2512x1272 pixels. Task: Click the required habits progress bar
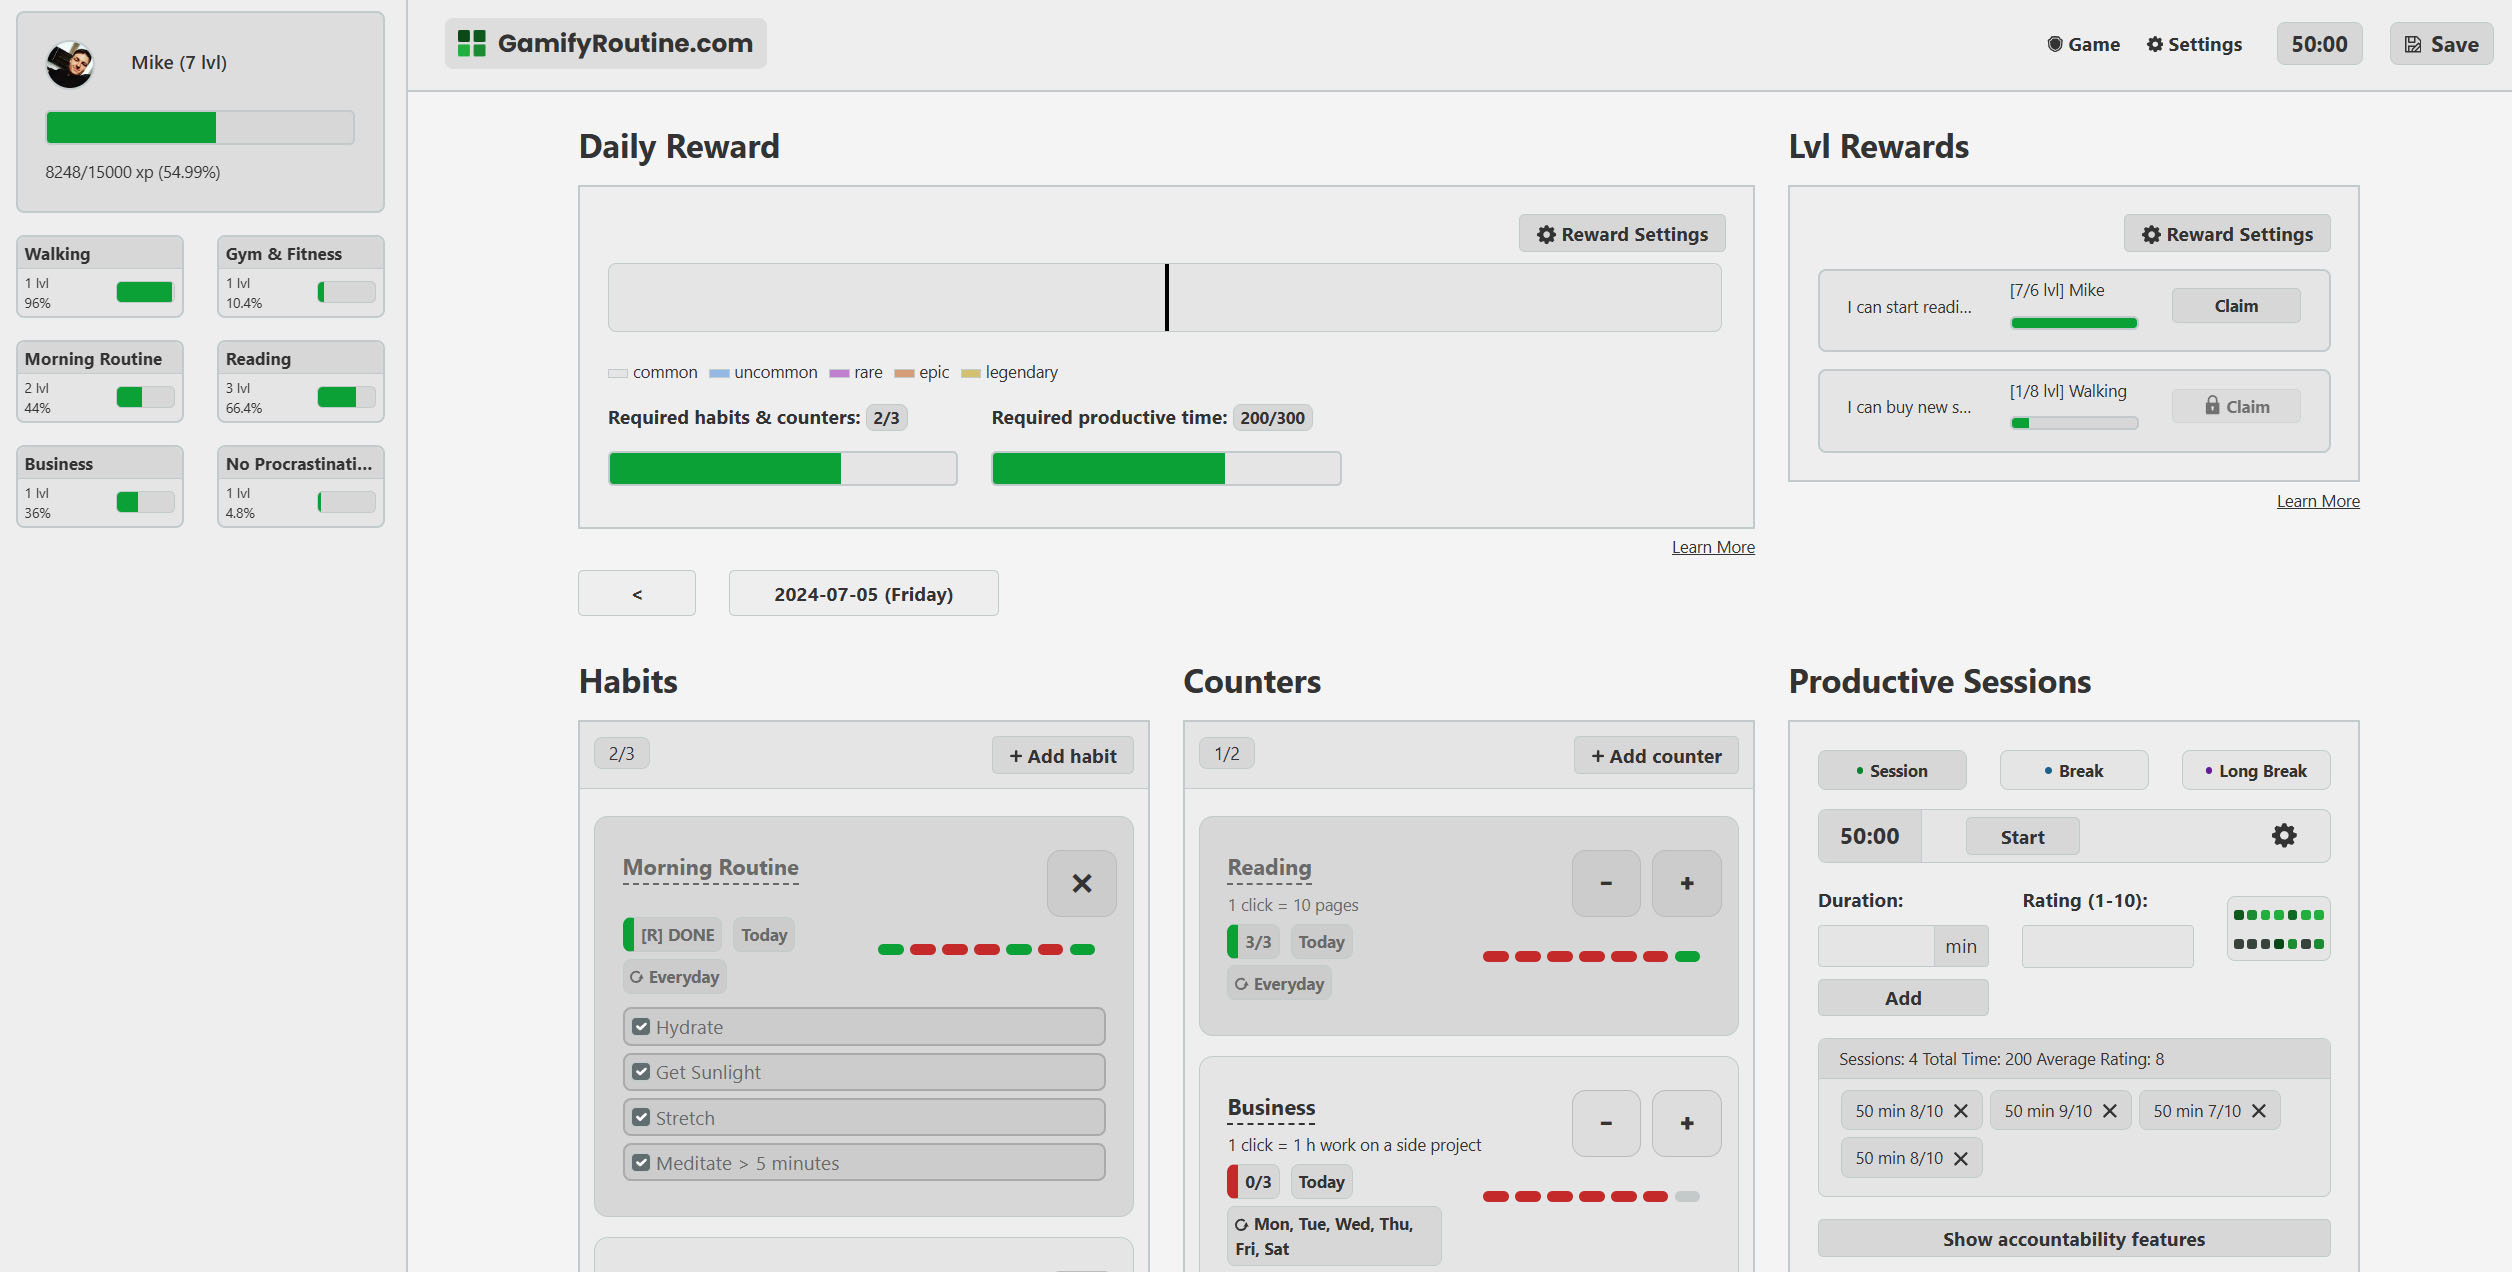tap(783, 468)
